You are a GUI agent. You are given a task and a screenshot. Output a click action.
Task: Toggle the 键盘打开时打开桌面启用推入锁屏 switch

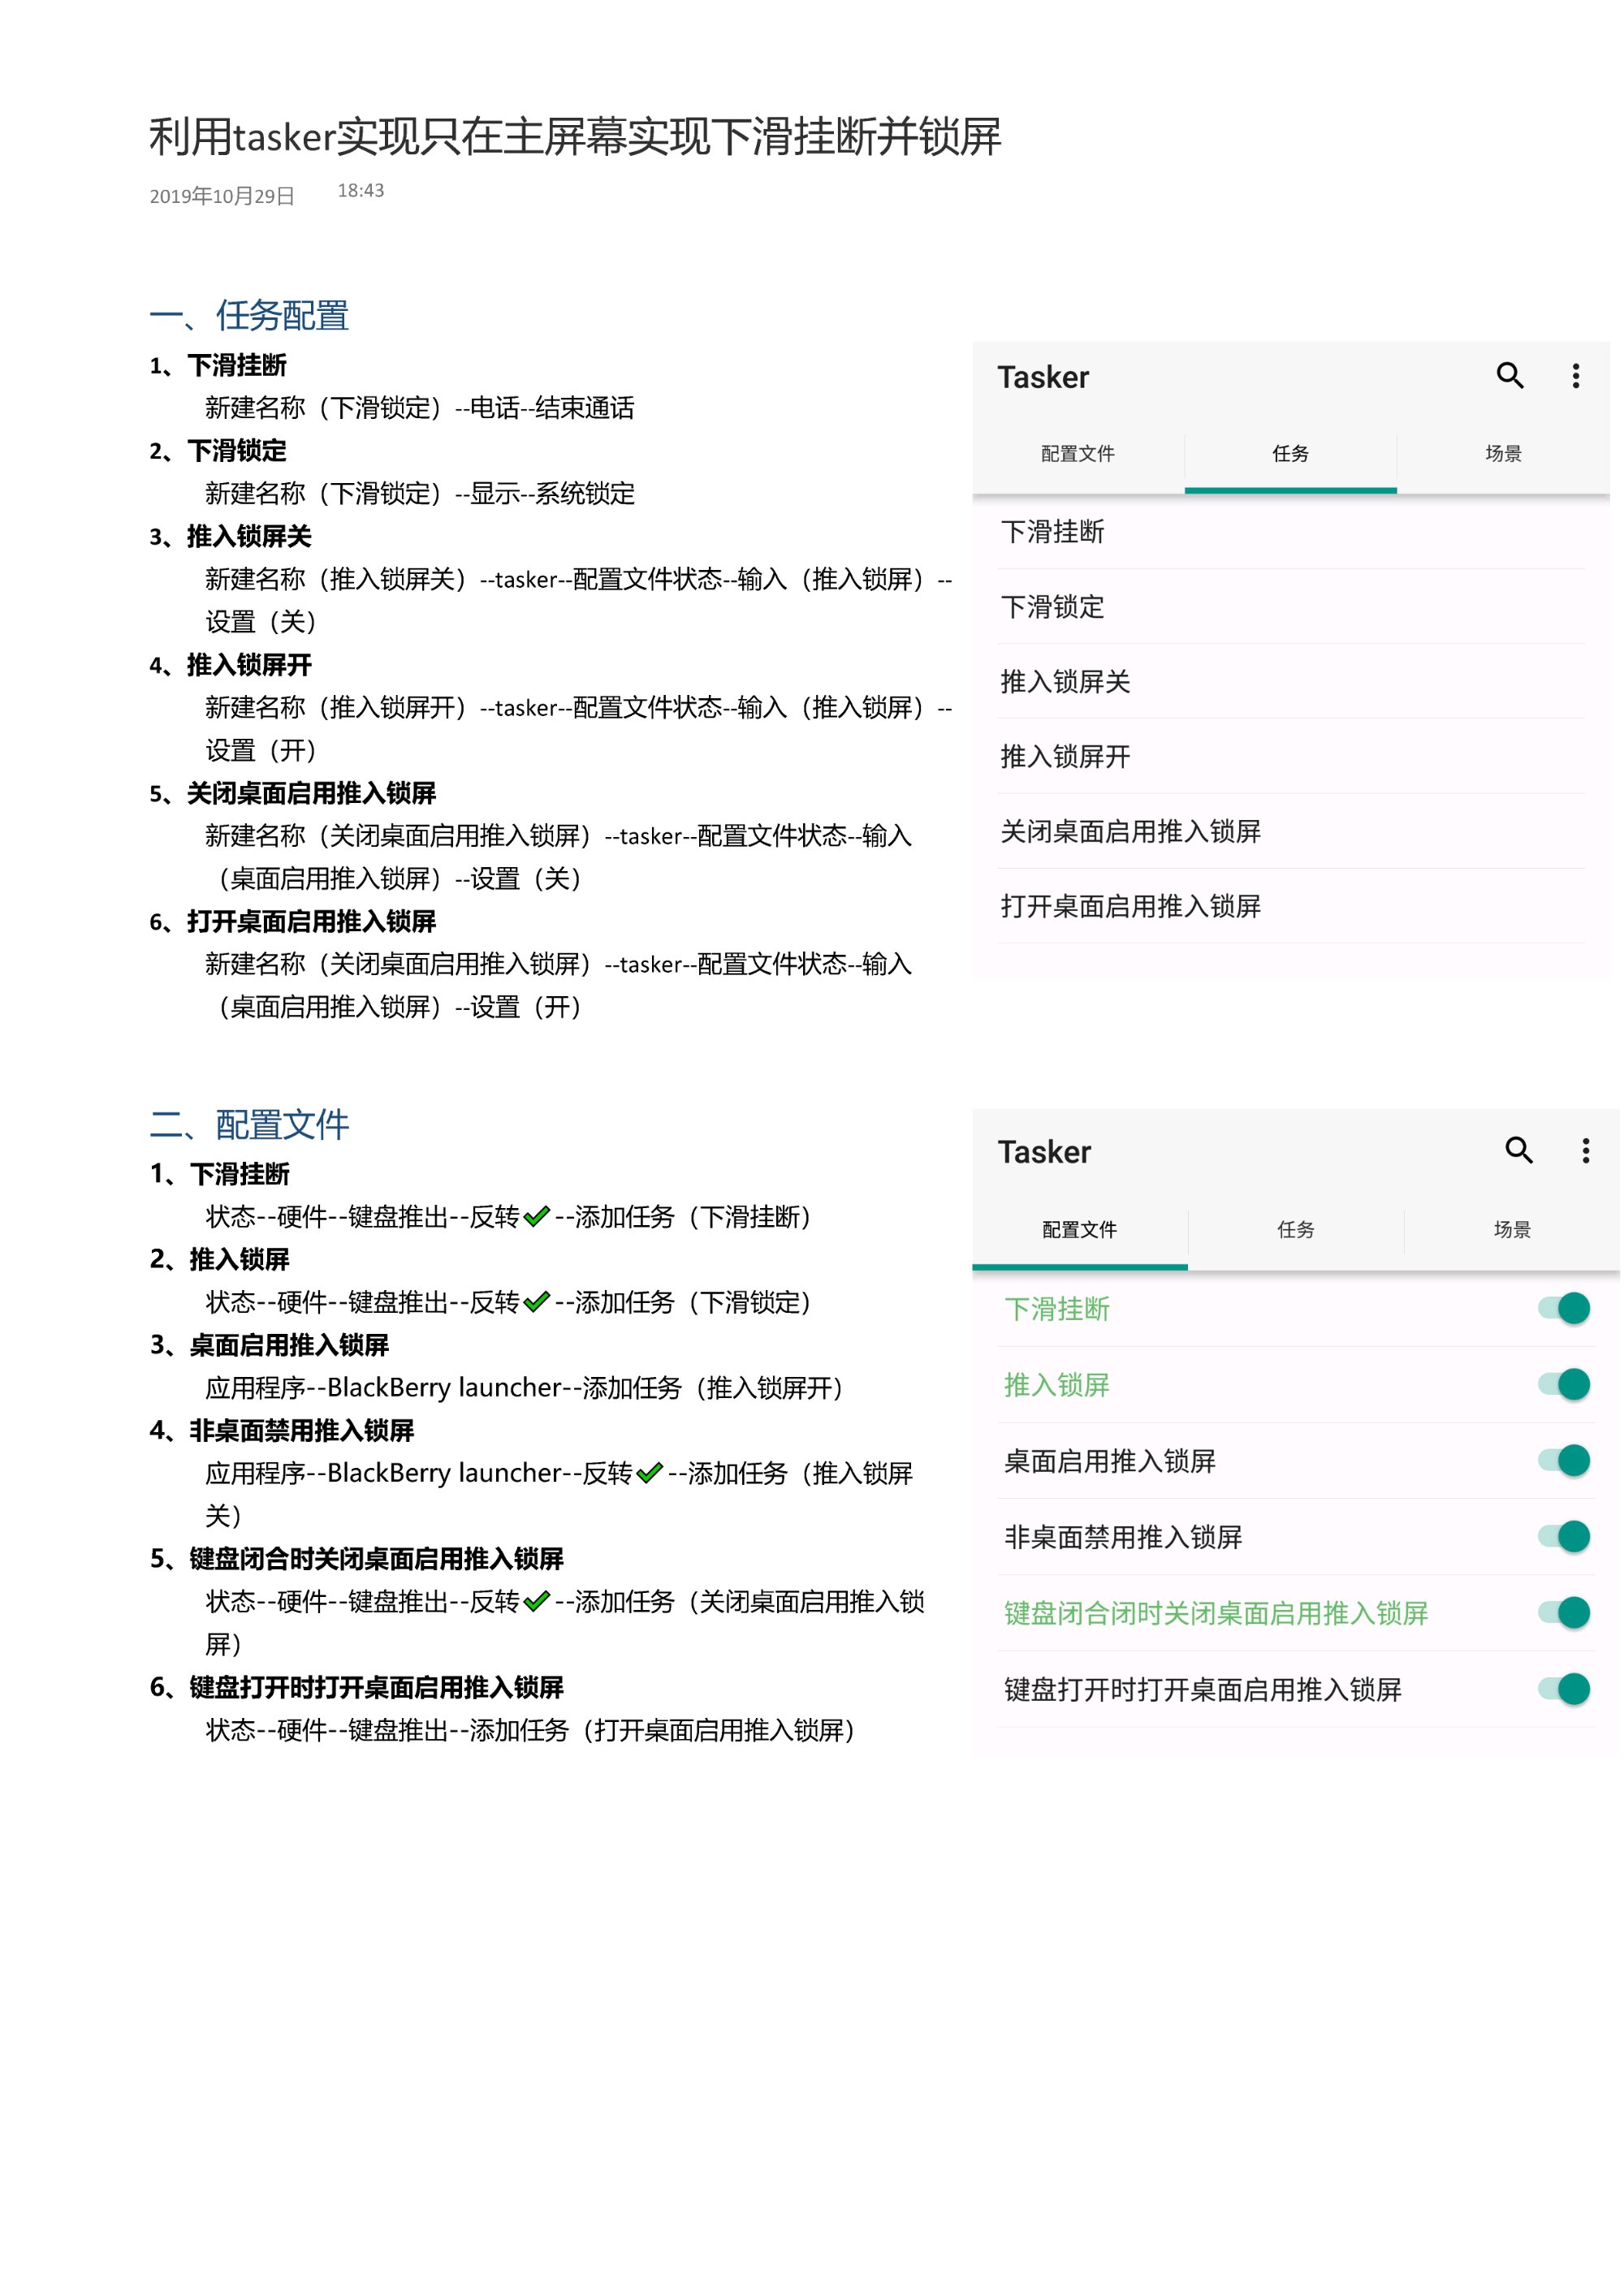pos(1566,1689)
